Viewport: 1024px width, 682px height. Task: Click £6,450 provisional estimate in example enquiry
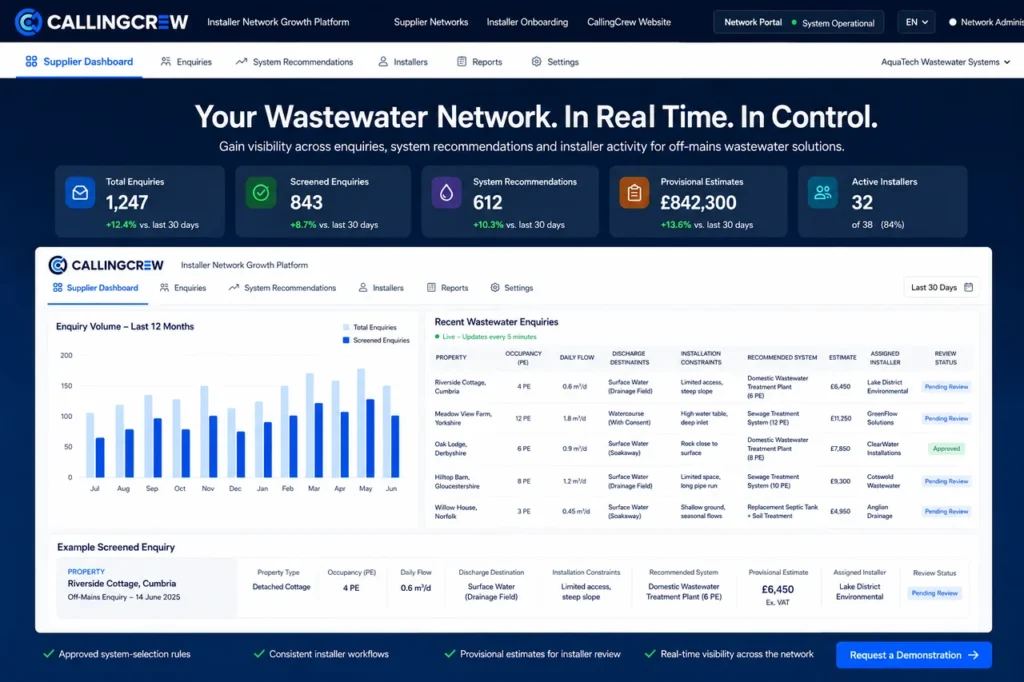(777, 589)
